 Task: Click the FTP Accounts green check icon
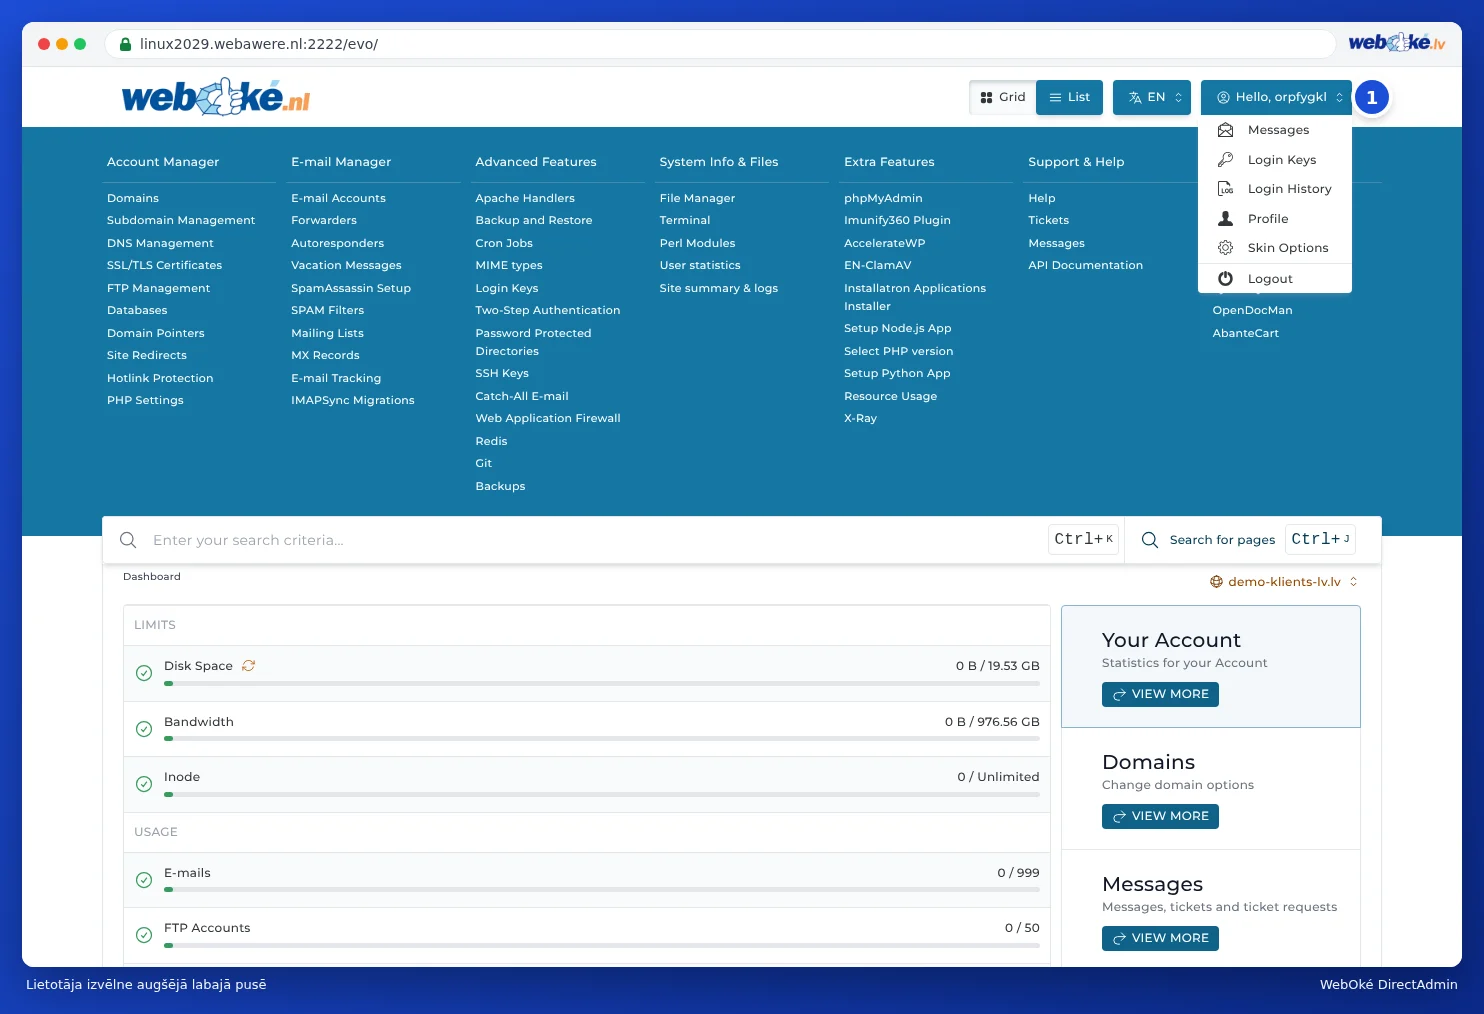tap(144, 935)
